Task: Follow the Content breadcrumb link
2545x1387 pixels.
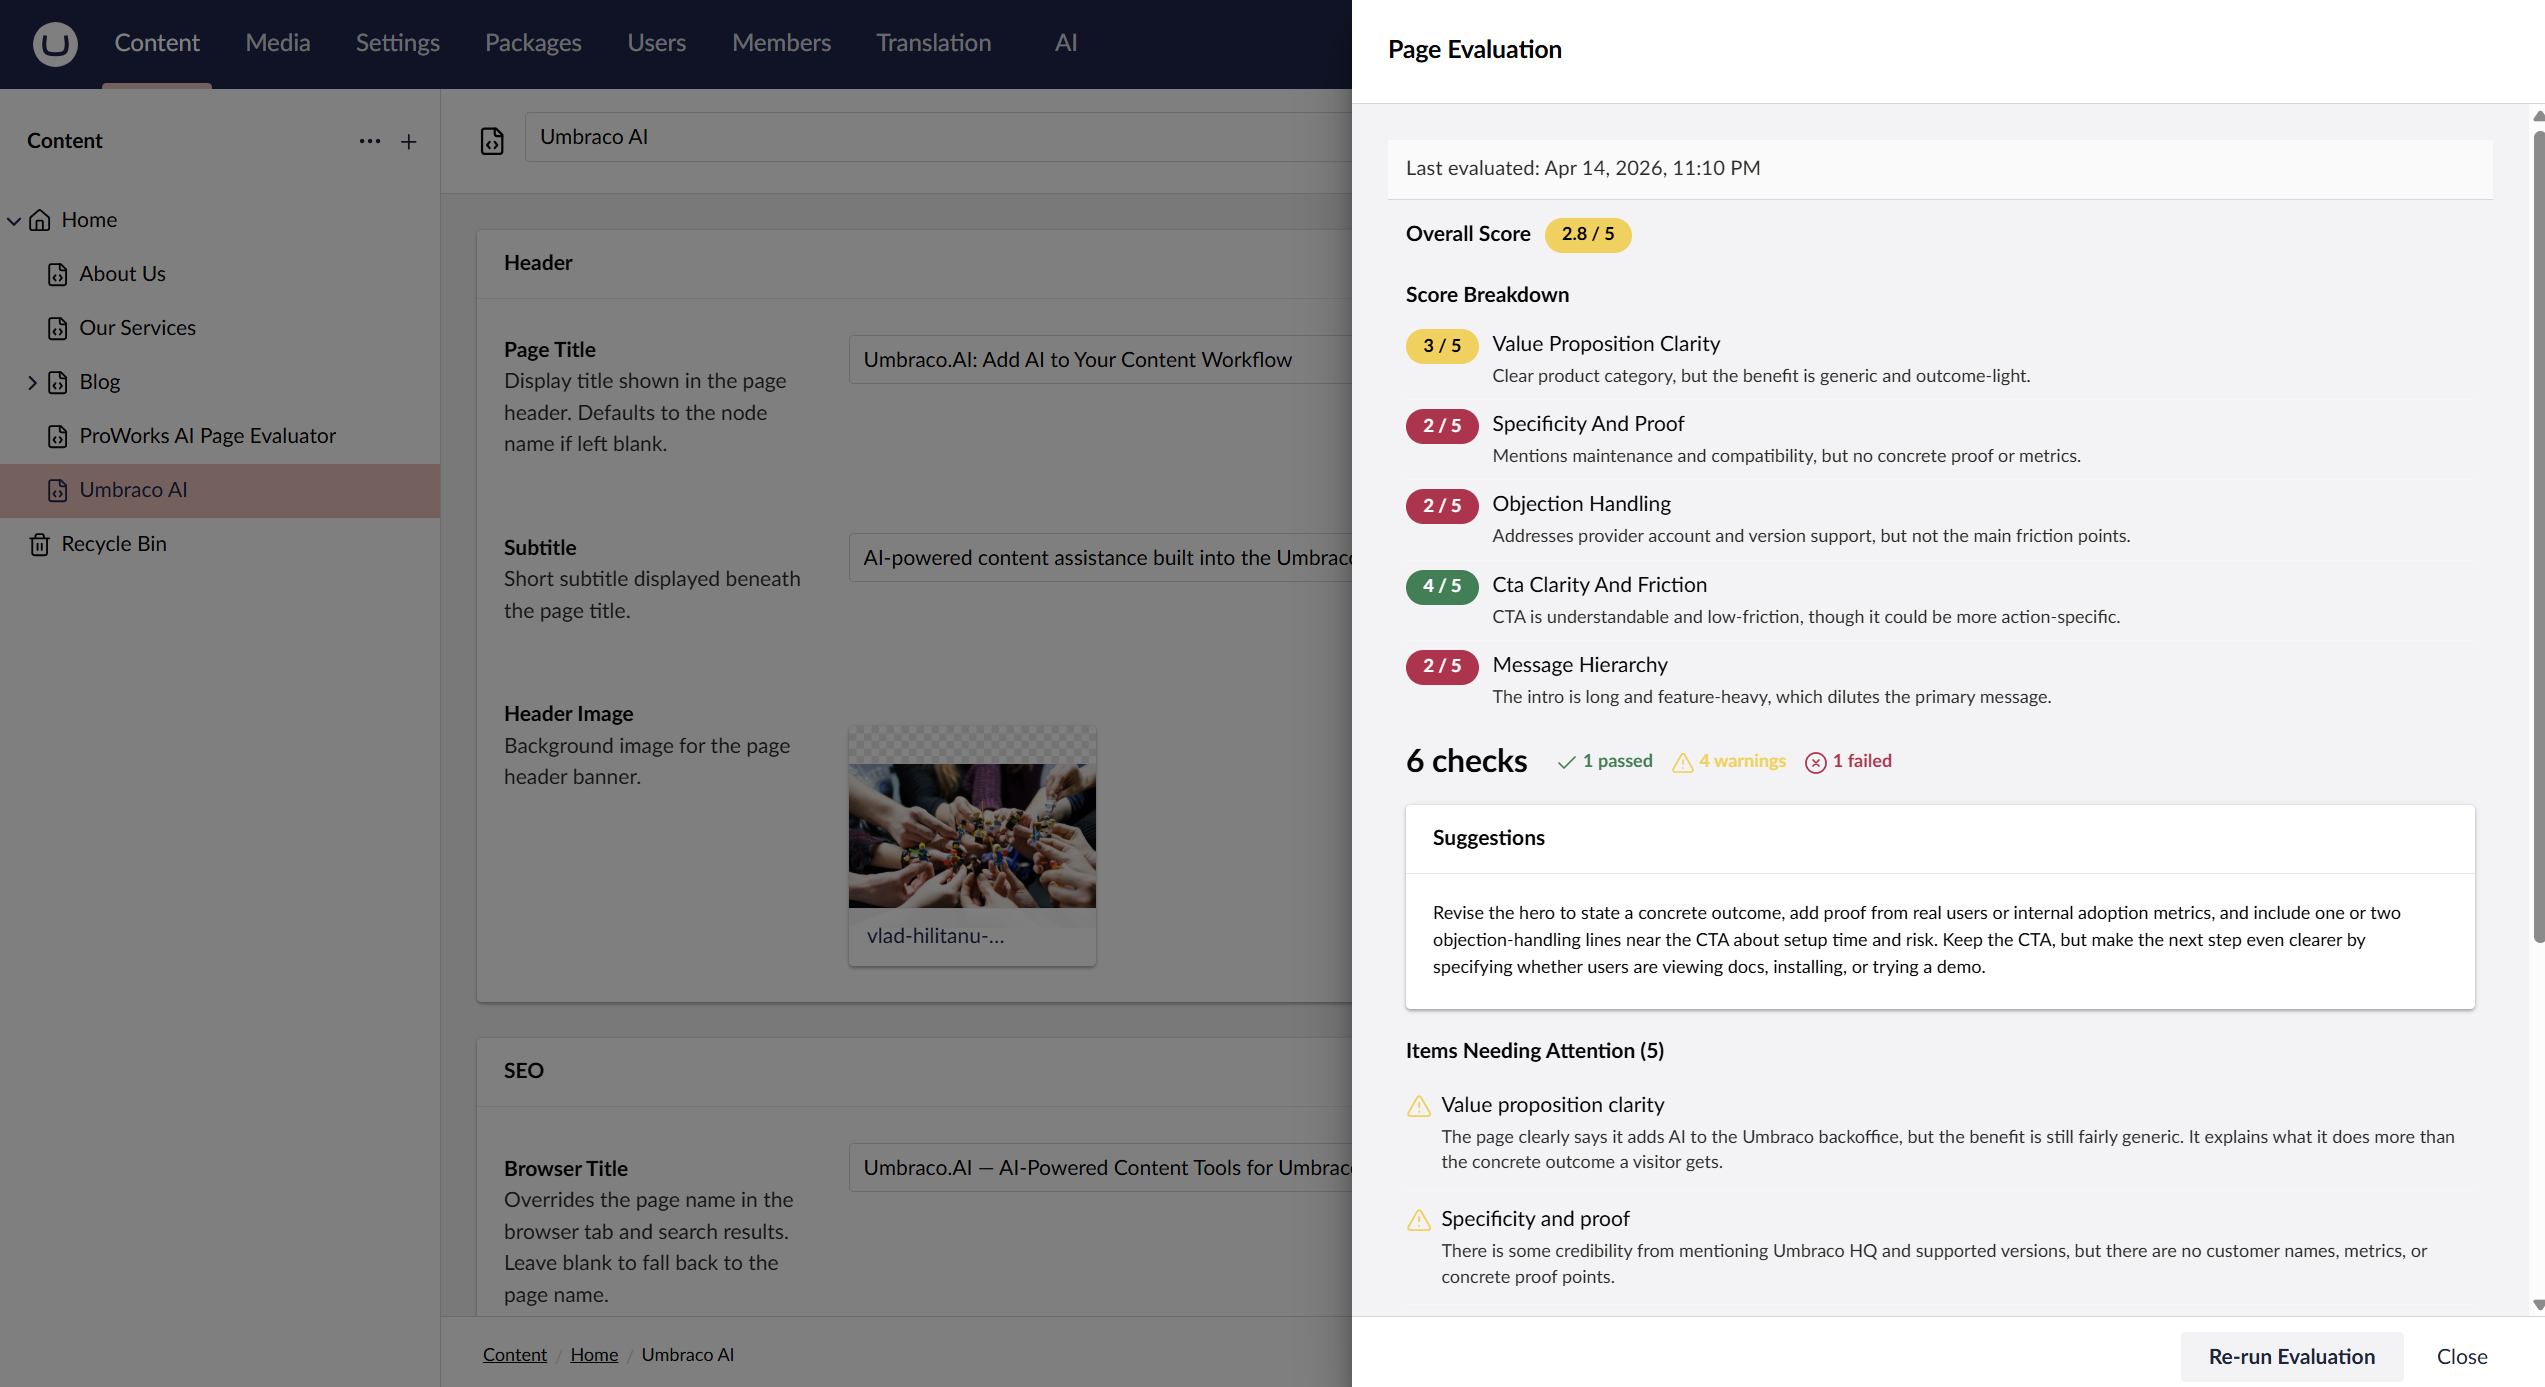Action: point(515,1354)
